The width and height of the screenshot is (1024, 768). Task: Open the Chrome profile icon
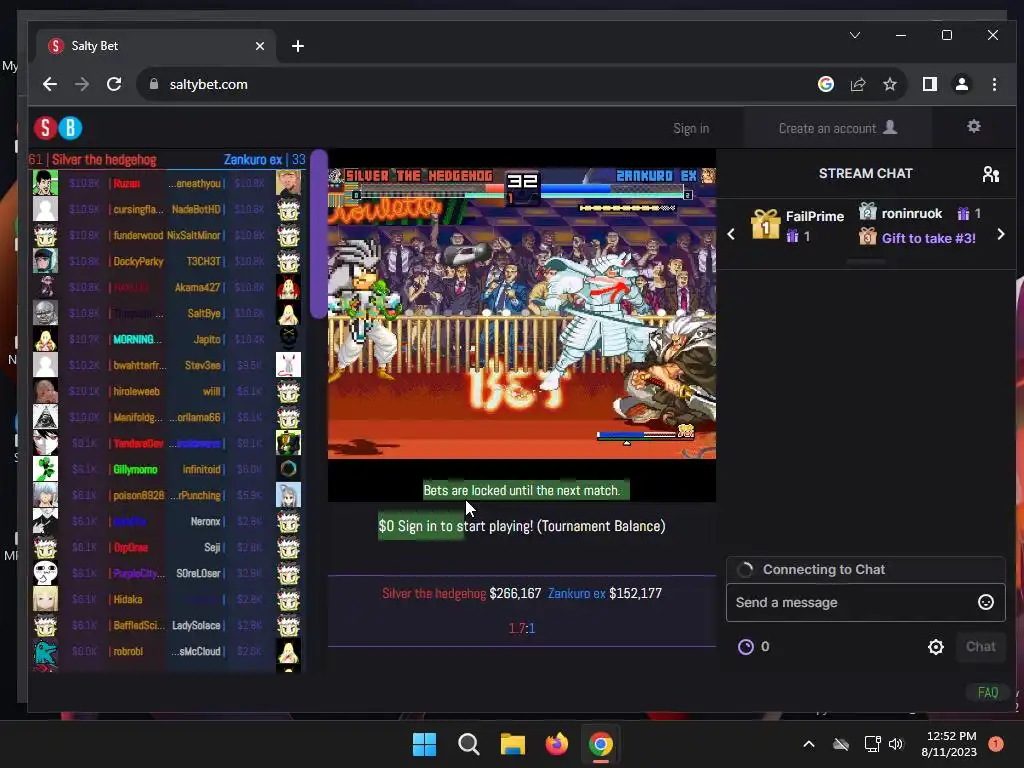pos(961,84)
